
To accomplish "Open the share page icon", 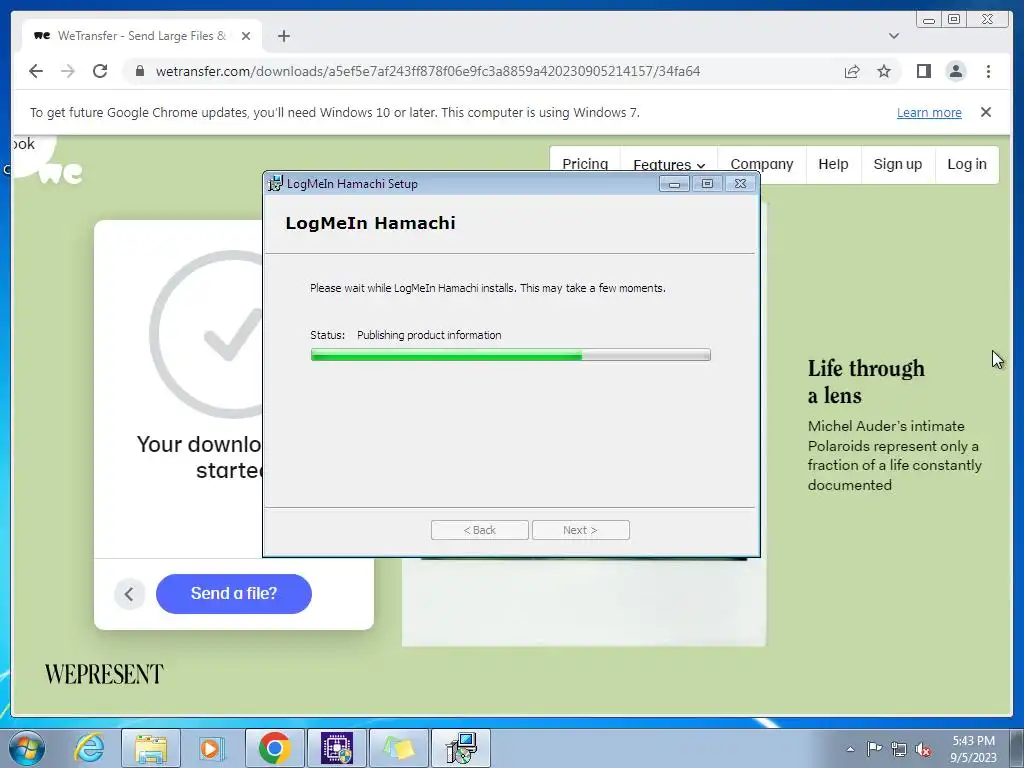I will coord(852,71).
